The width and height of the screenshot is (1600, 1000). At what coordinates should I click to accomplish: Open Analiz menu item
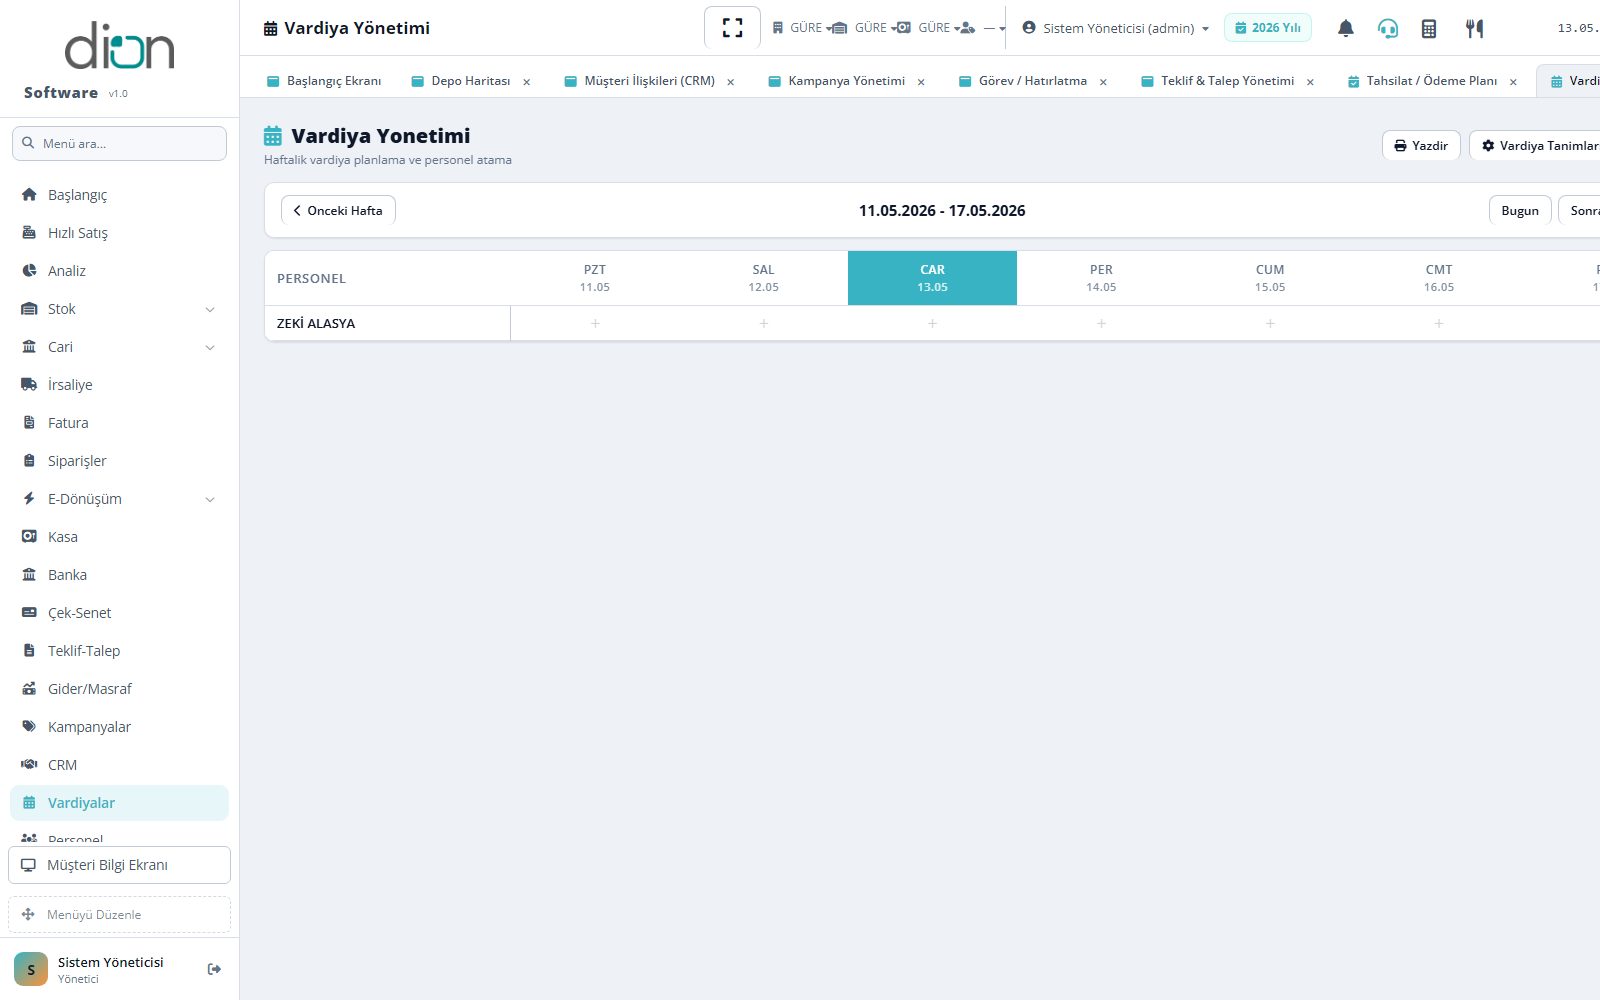click(x=119, y=271)
